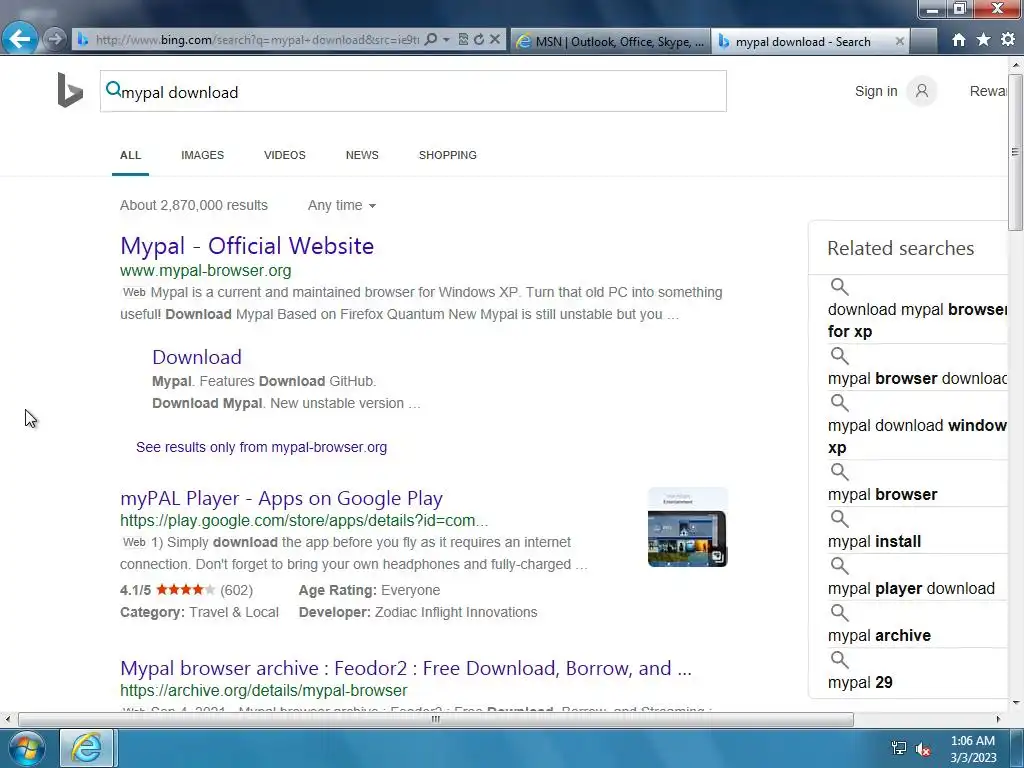Click About 2,870,000 results text
This screenshot has width=1024, height=768.
[194, 205]
